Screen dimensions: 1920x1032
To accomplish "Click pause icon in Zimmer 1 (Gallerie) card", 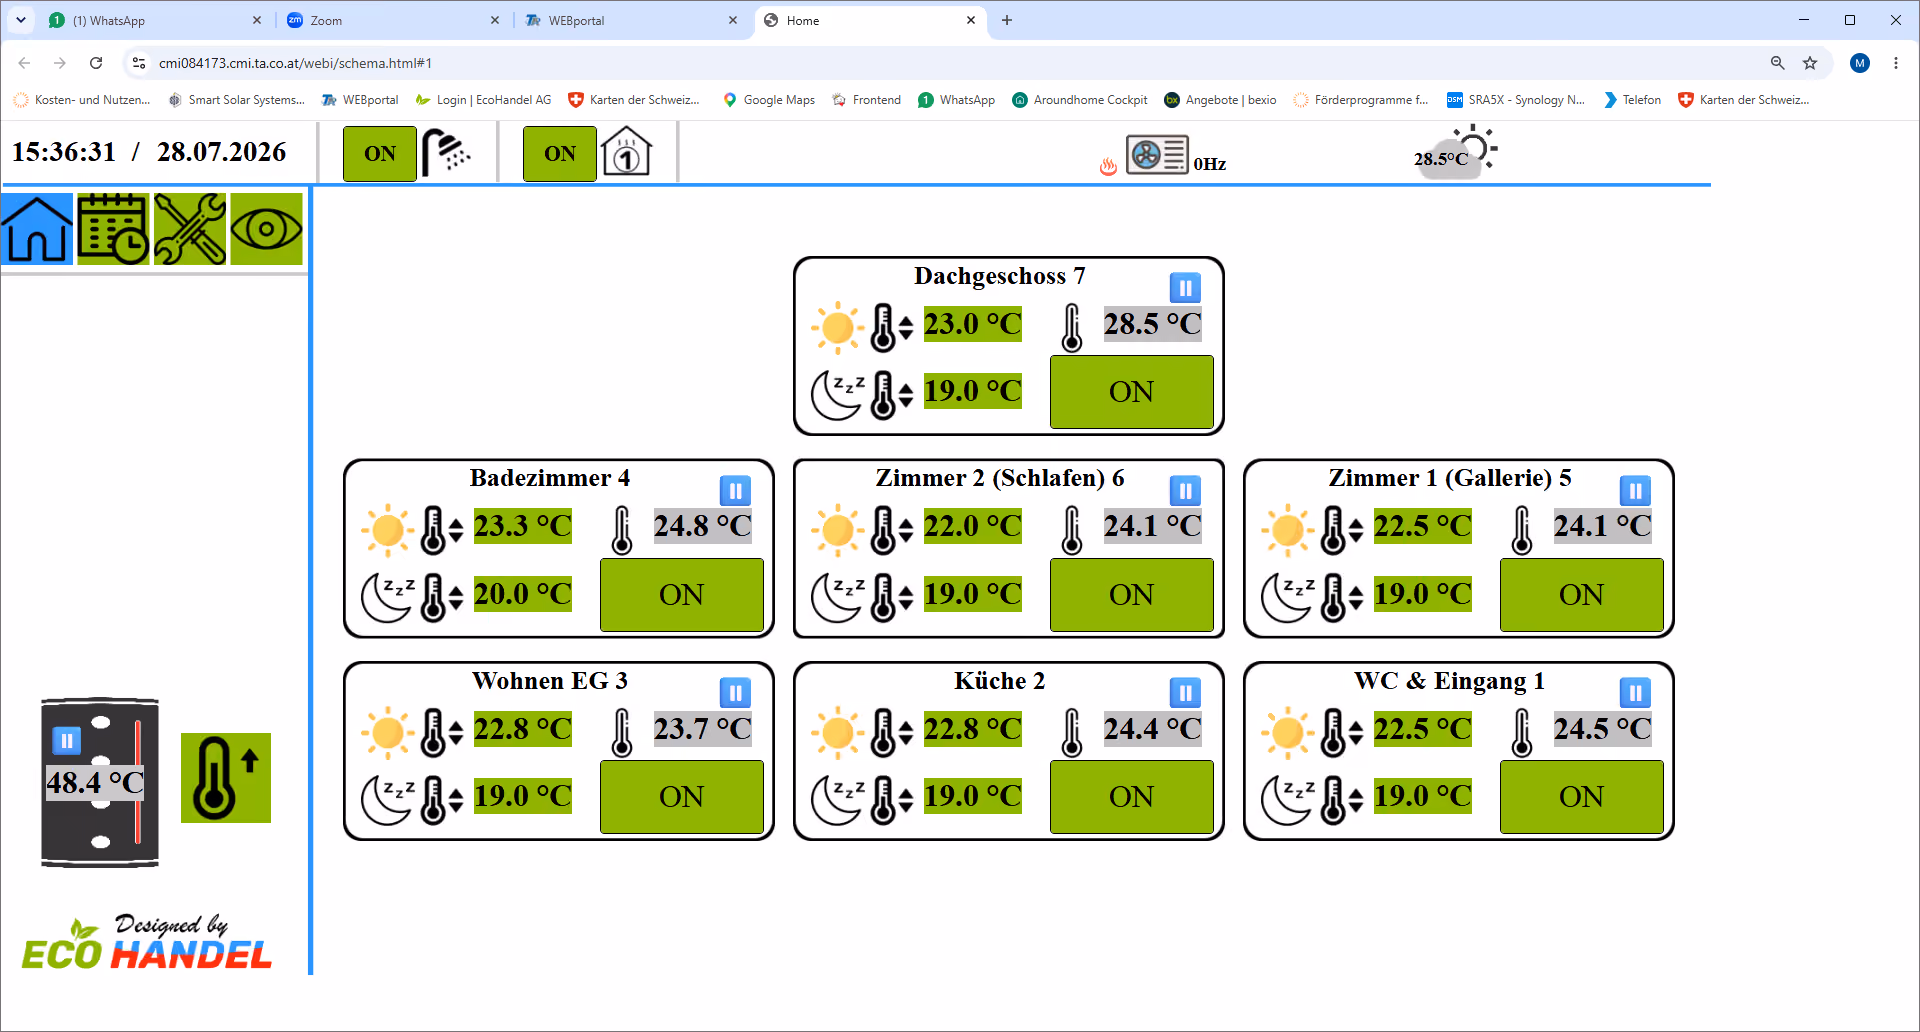I will (x=1635, y=491).
